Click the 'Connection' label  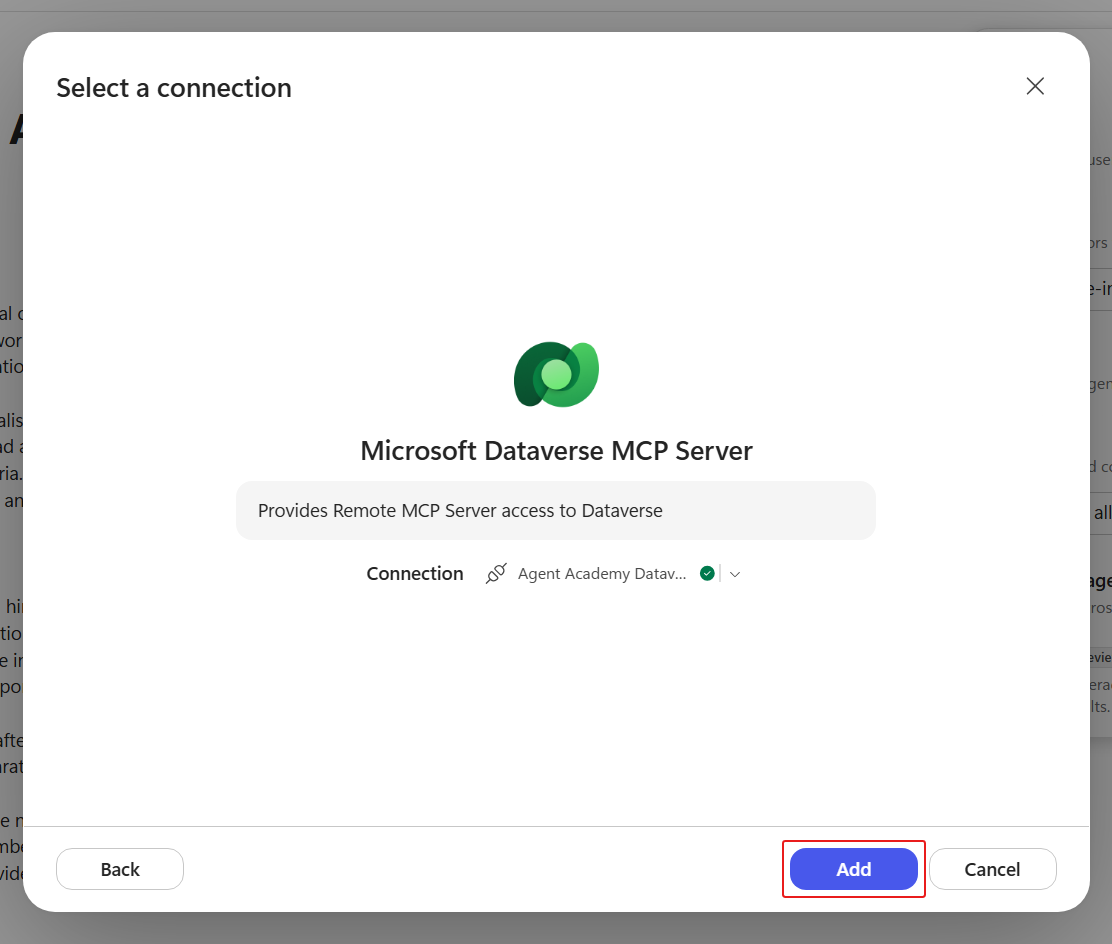point(415,574)
